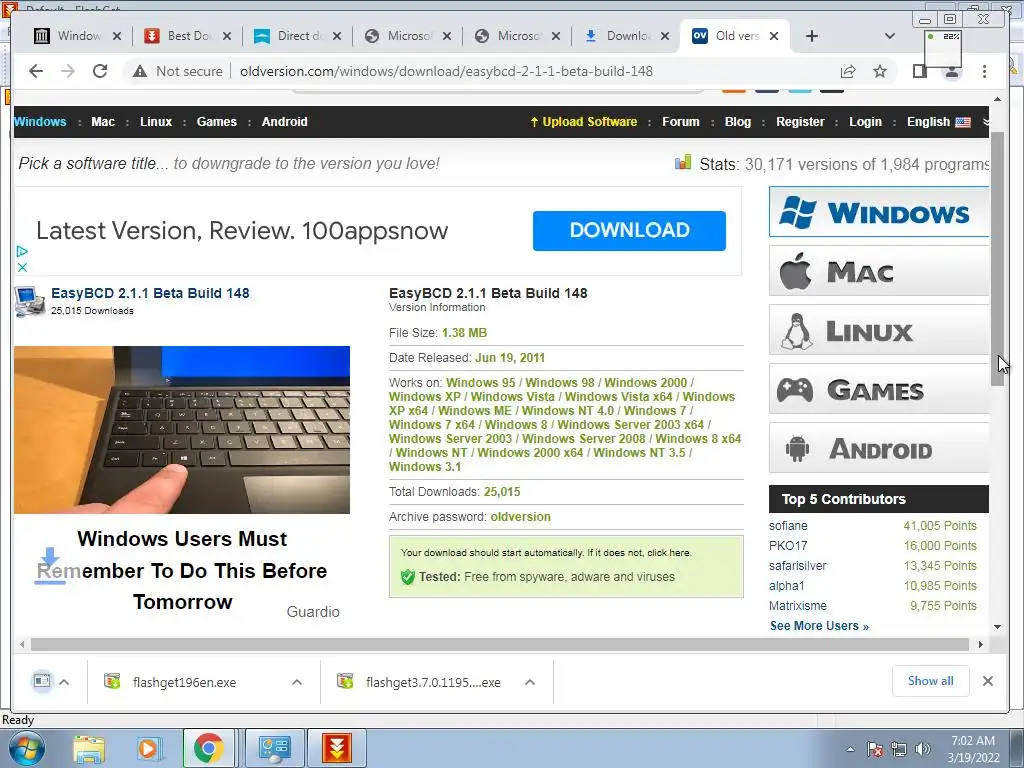Go back to the previous page
Image resolution: width=1024 pixels, height=768 pixels.
coord(36,71)
